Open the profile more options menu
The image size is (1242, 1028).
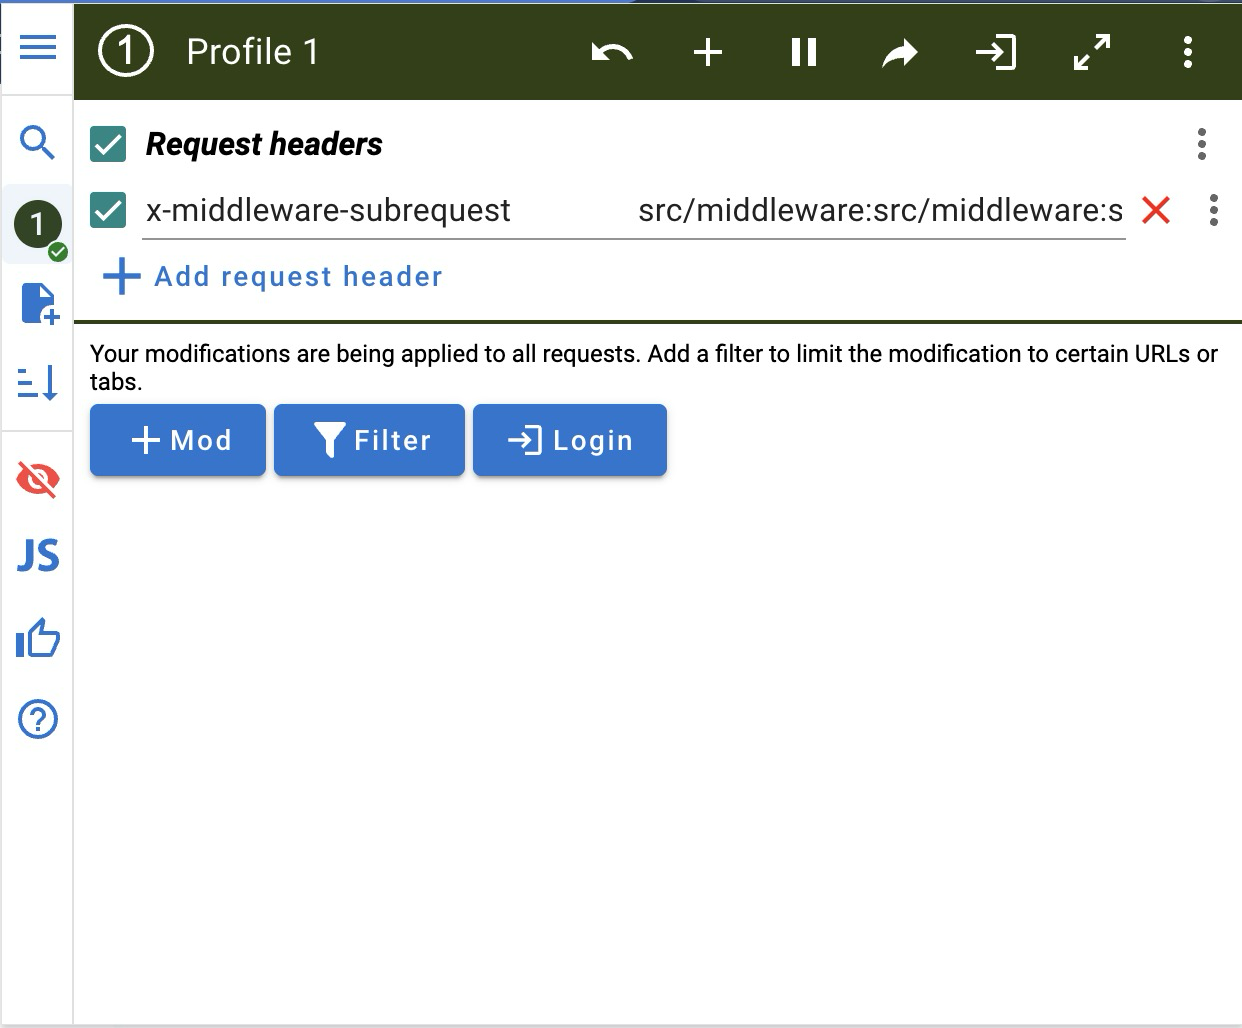pyautogui.click(x=1188, y=52)
